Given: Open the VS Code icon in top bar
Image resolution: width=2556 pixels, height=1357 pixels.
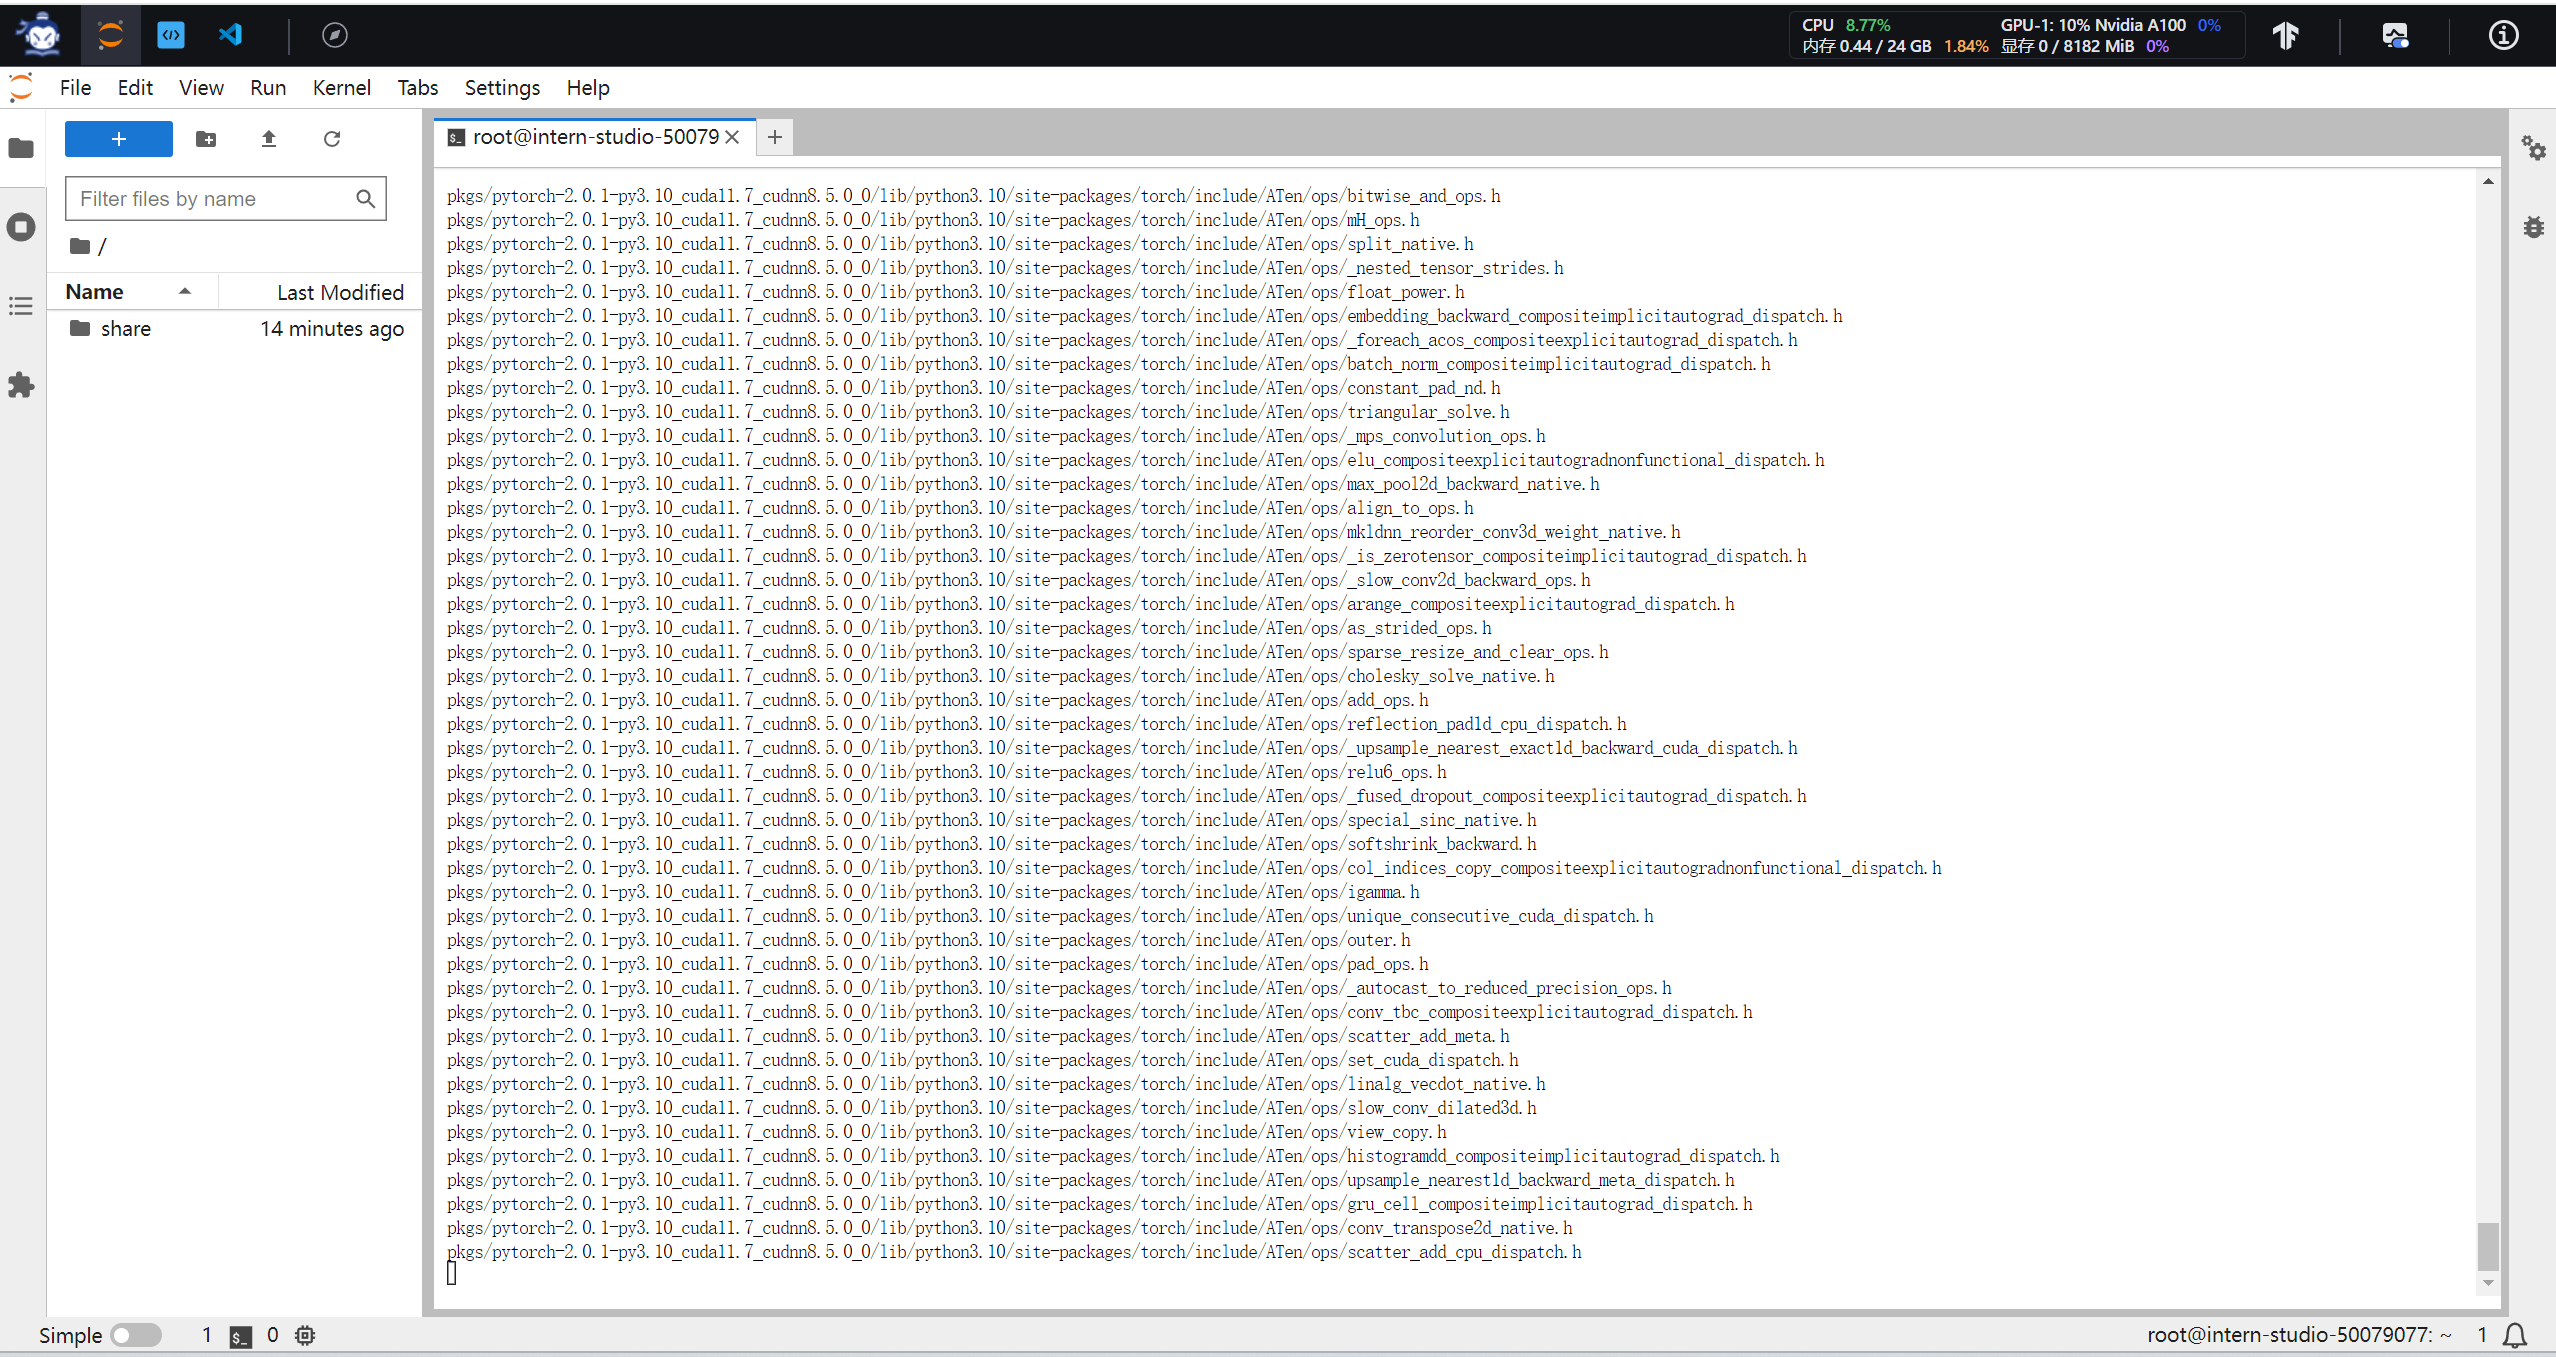Looking at the screenshot, I should (x=230, y=35).
